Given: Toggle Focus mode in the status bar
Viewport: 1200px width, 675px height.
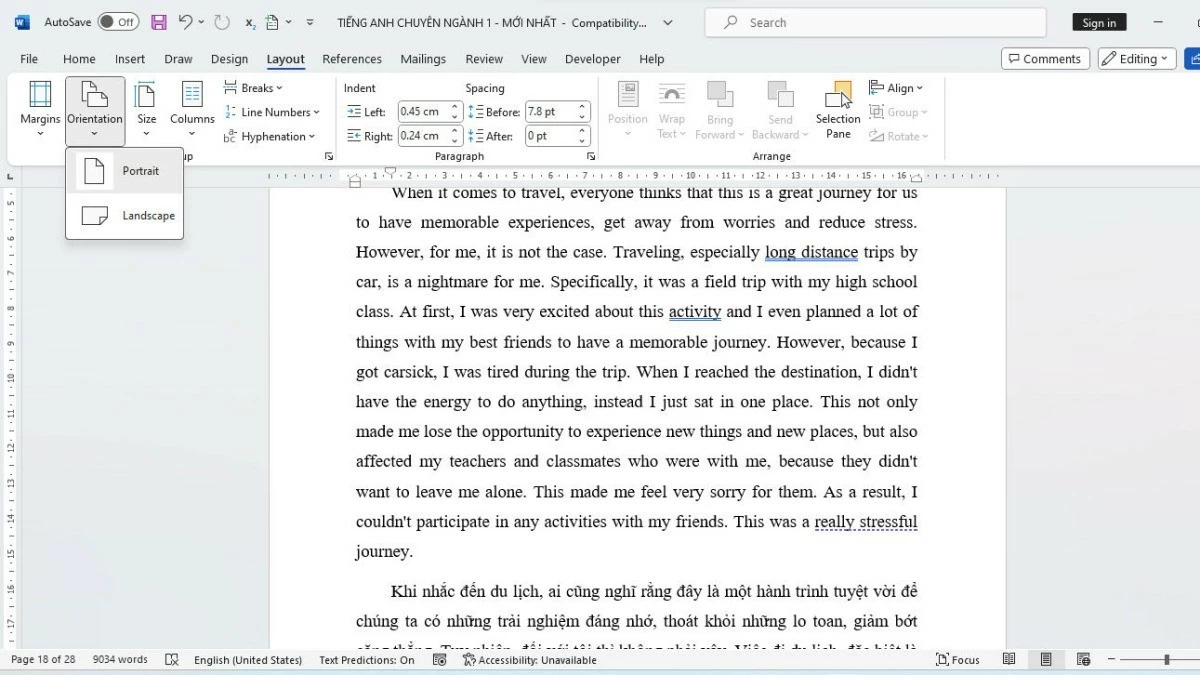Looking at the screenshot, I should tap(956, 659).
